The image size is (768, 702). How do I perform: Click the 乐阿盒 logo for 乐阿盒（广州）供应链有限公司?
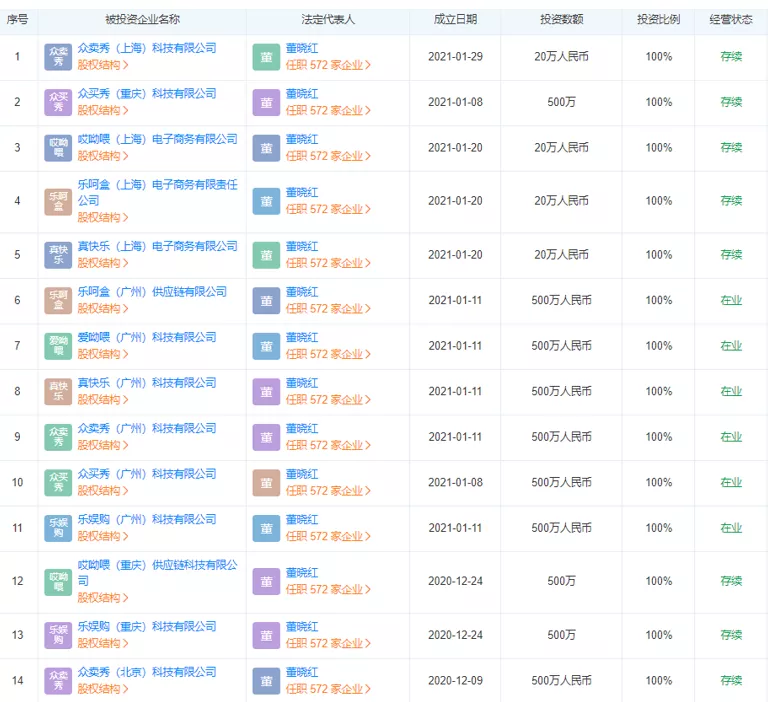coord(59,300)
